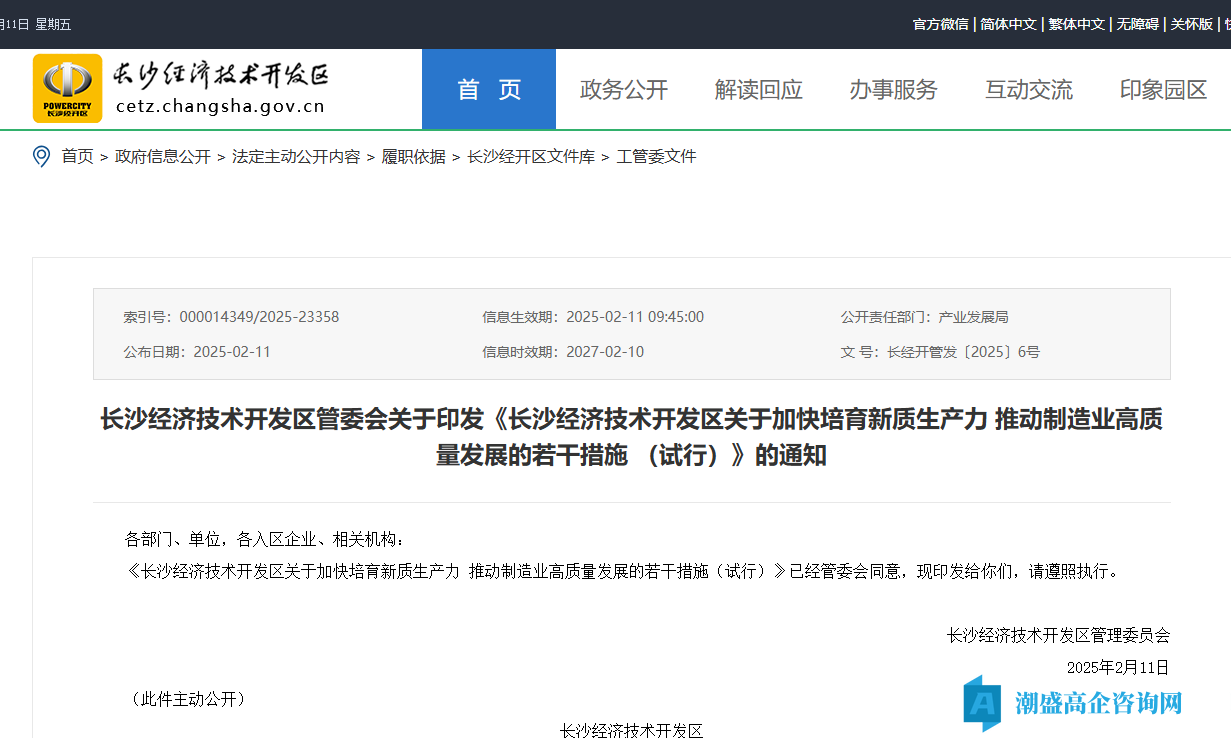Viewport: 1231px width, 738px height.
Task: Click the 工管委文件 breadcrumb link
Action: [x=656, y=157]
